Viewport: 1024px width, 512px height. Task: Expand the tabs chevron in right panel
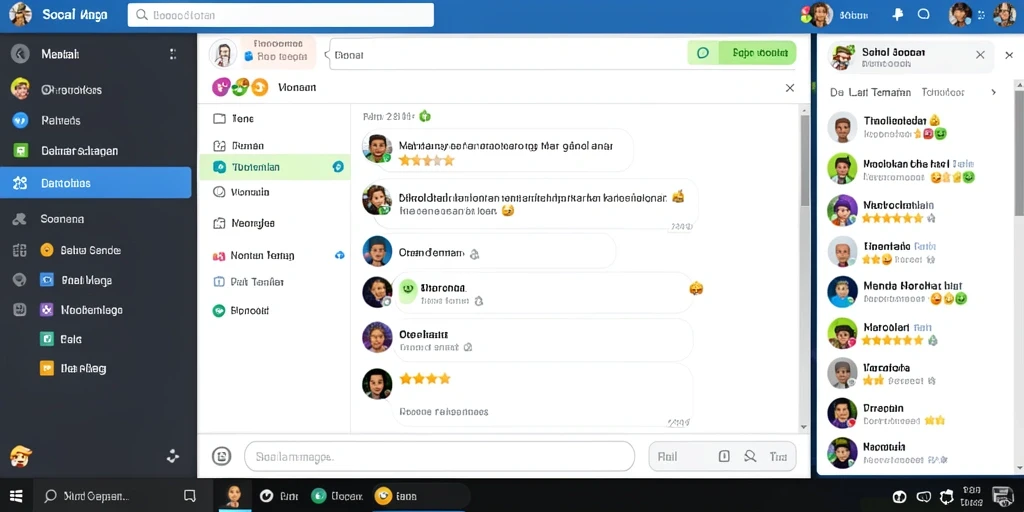(993, 92)
